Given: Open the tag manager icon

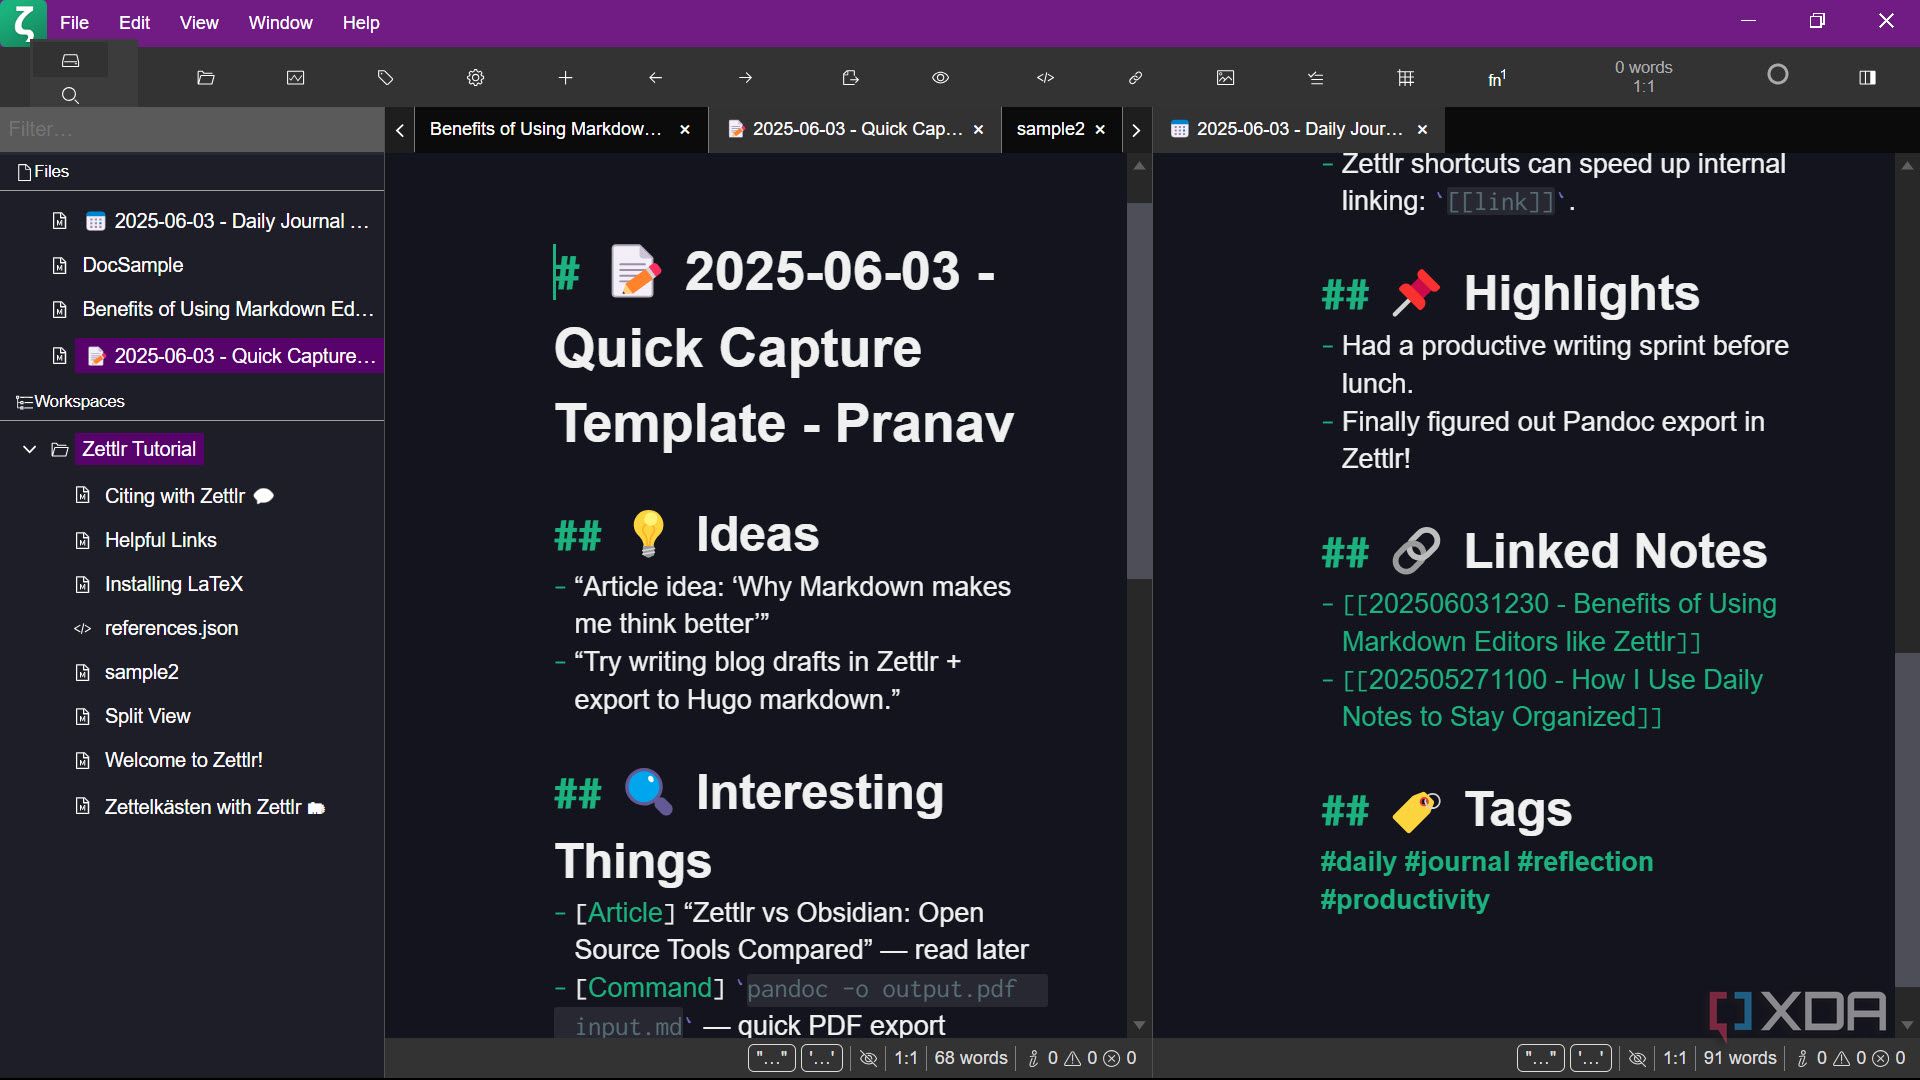Looking at the screenshot, I should coord(385,78).
